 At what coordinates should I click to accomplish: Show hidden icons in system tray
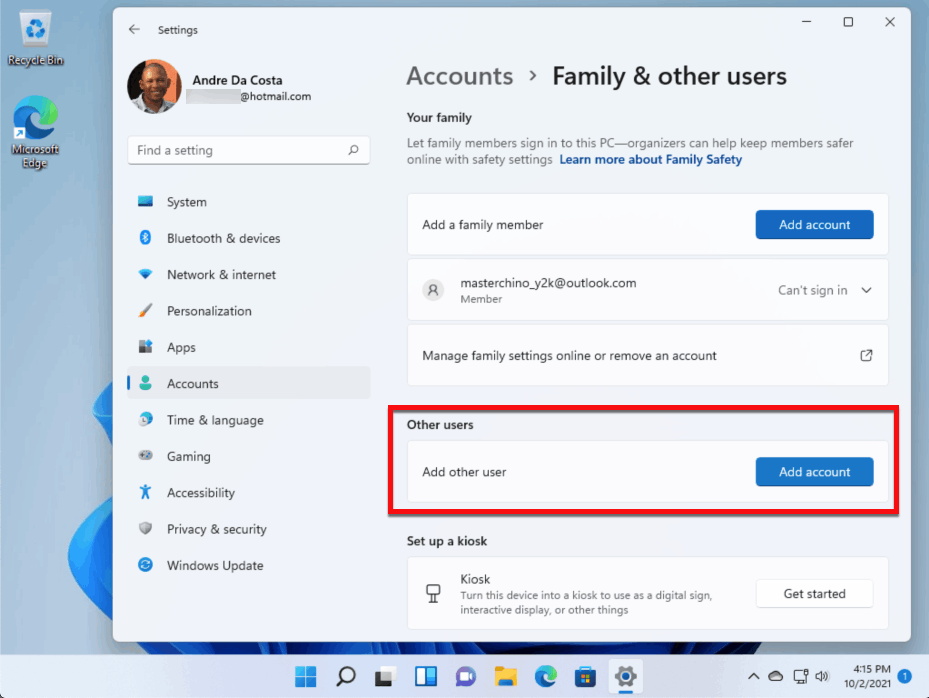pos(753,677)
